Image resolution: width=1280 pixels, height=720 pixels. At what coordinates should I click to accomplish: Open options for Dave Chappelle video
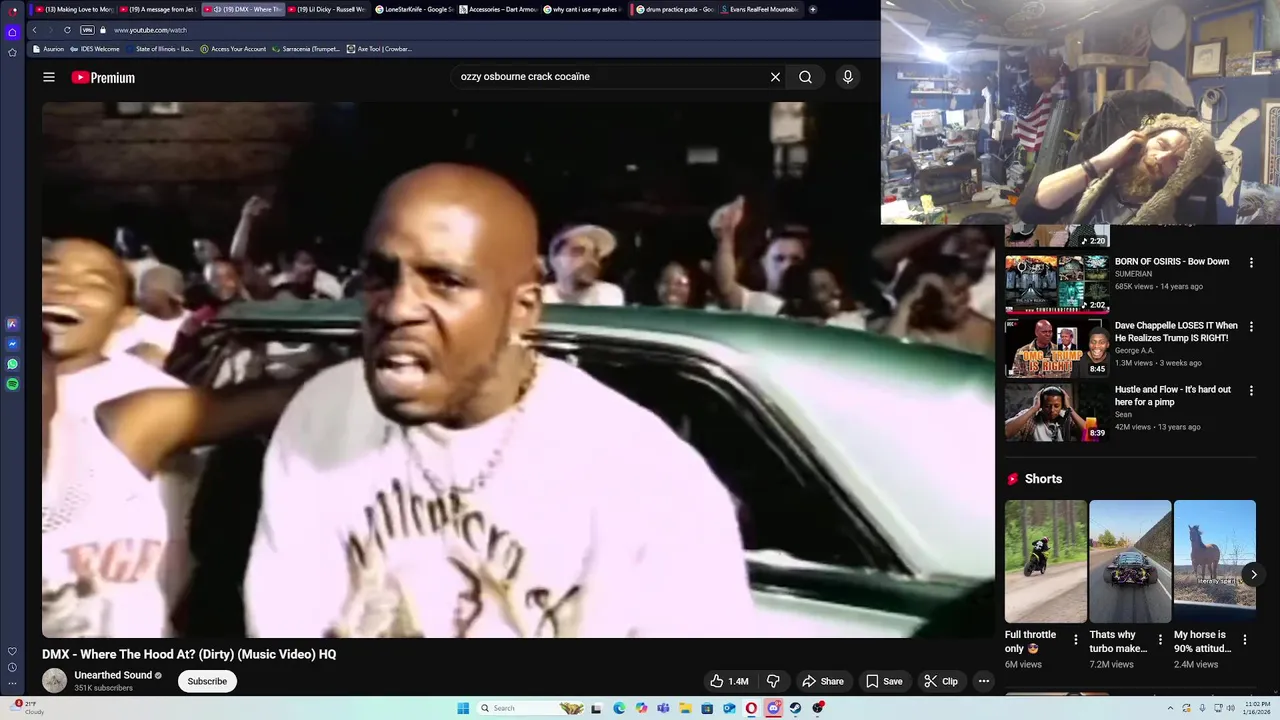click(1251, 326)
